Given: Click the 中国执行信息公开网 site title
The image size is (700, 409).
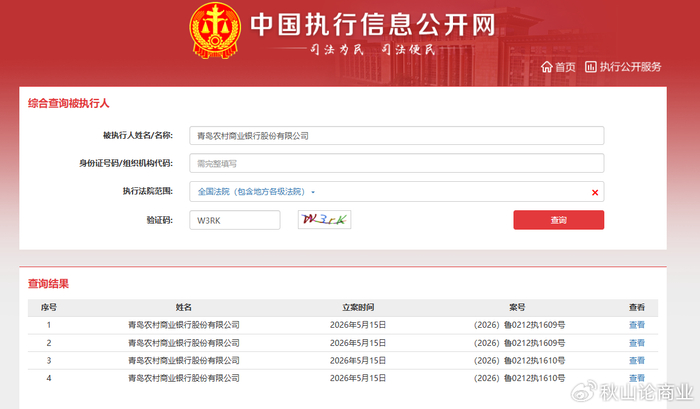Looking at the screenshot, I should [x=373, y=25].
